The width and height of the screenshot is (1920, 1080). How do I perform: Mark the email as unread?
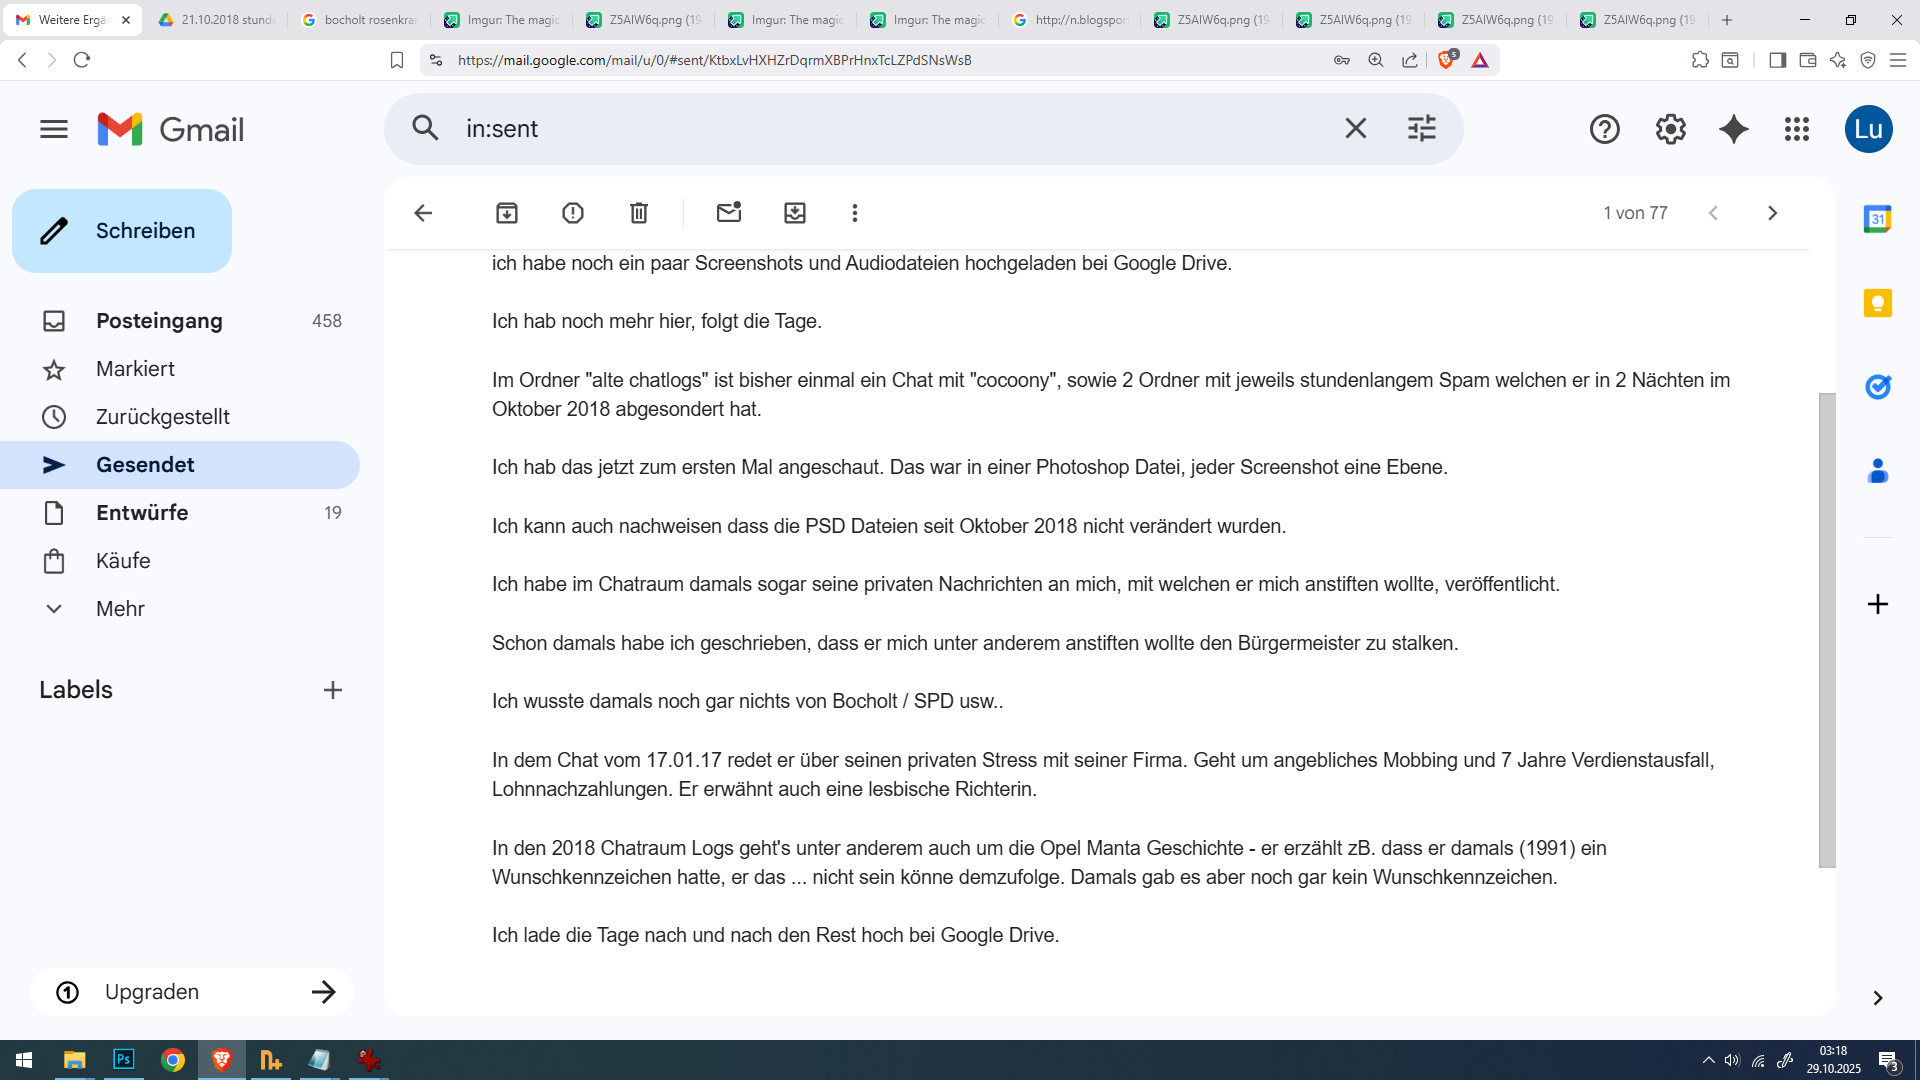[729, 213]
